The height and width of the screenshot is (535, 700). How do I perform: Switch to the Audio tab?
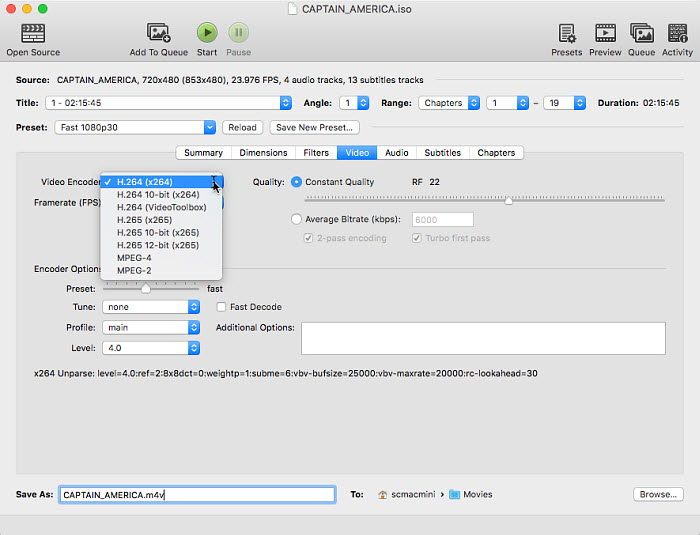(397, 153)
